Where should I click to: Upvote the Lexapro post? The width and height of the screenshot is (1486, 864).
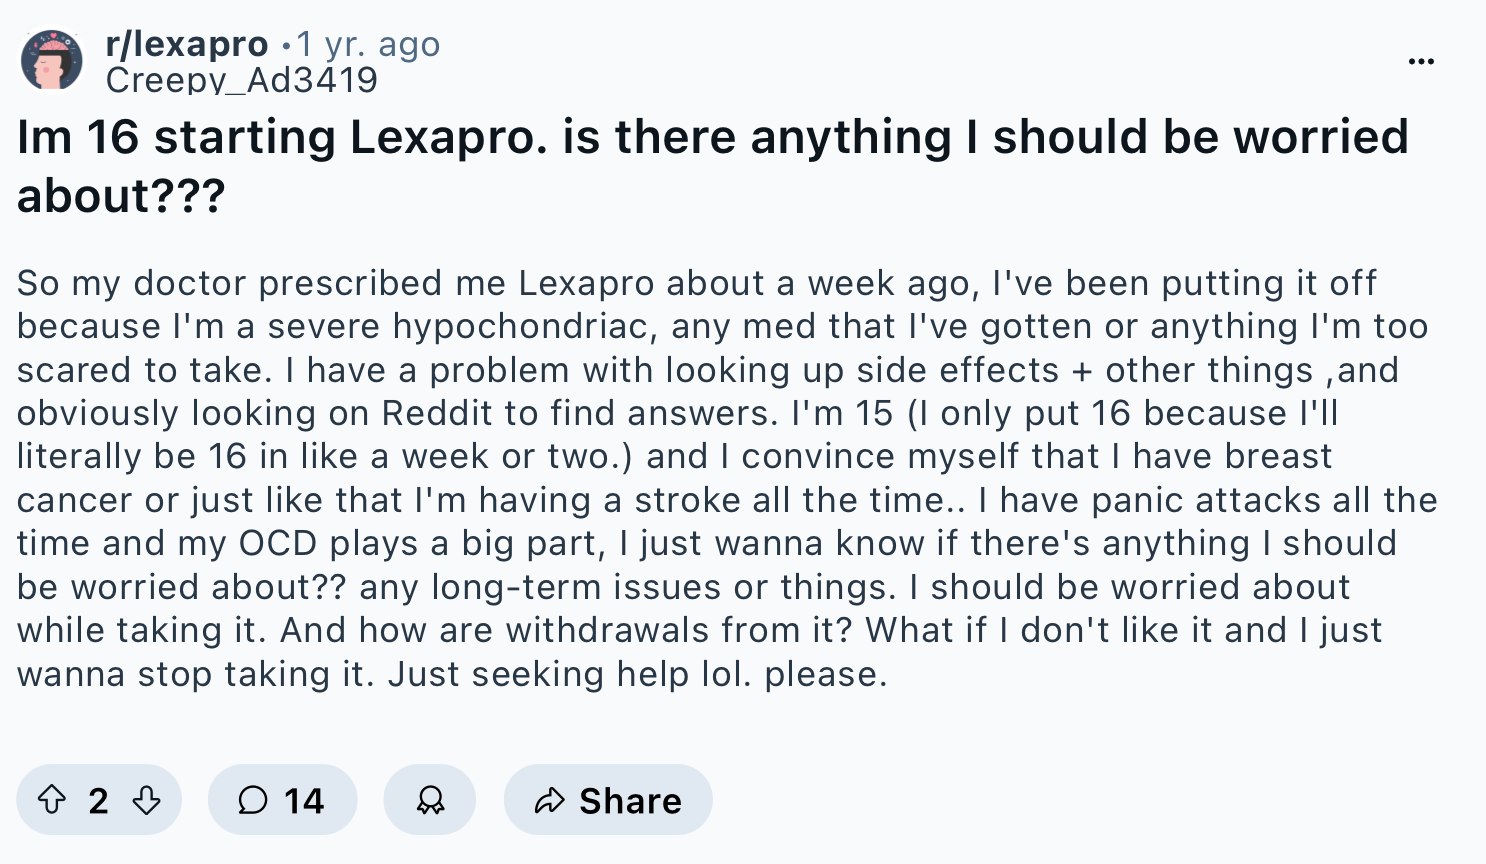(52, 800)
